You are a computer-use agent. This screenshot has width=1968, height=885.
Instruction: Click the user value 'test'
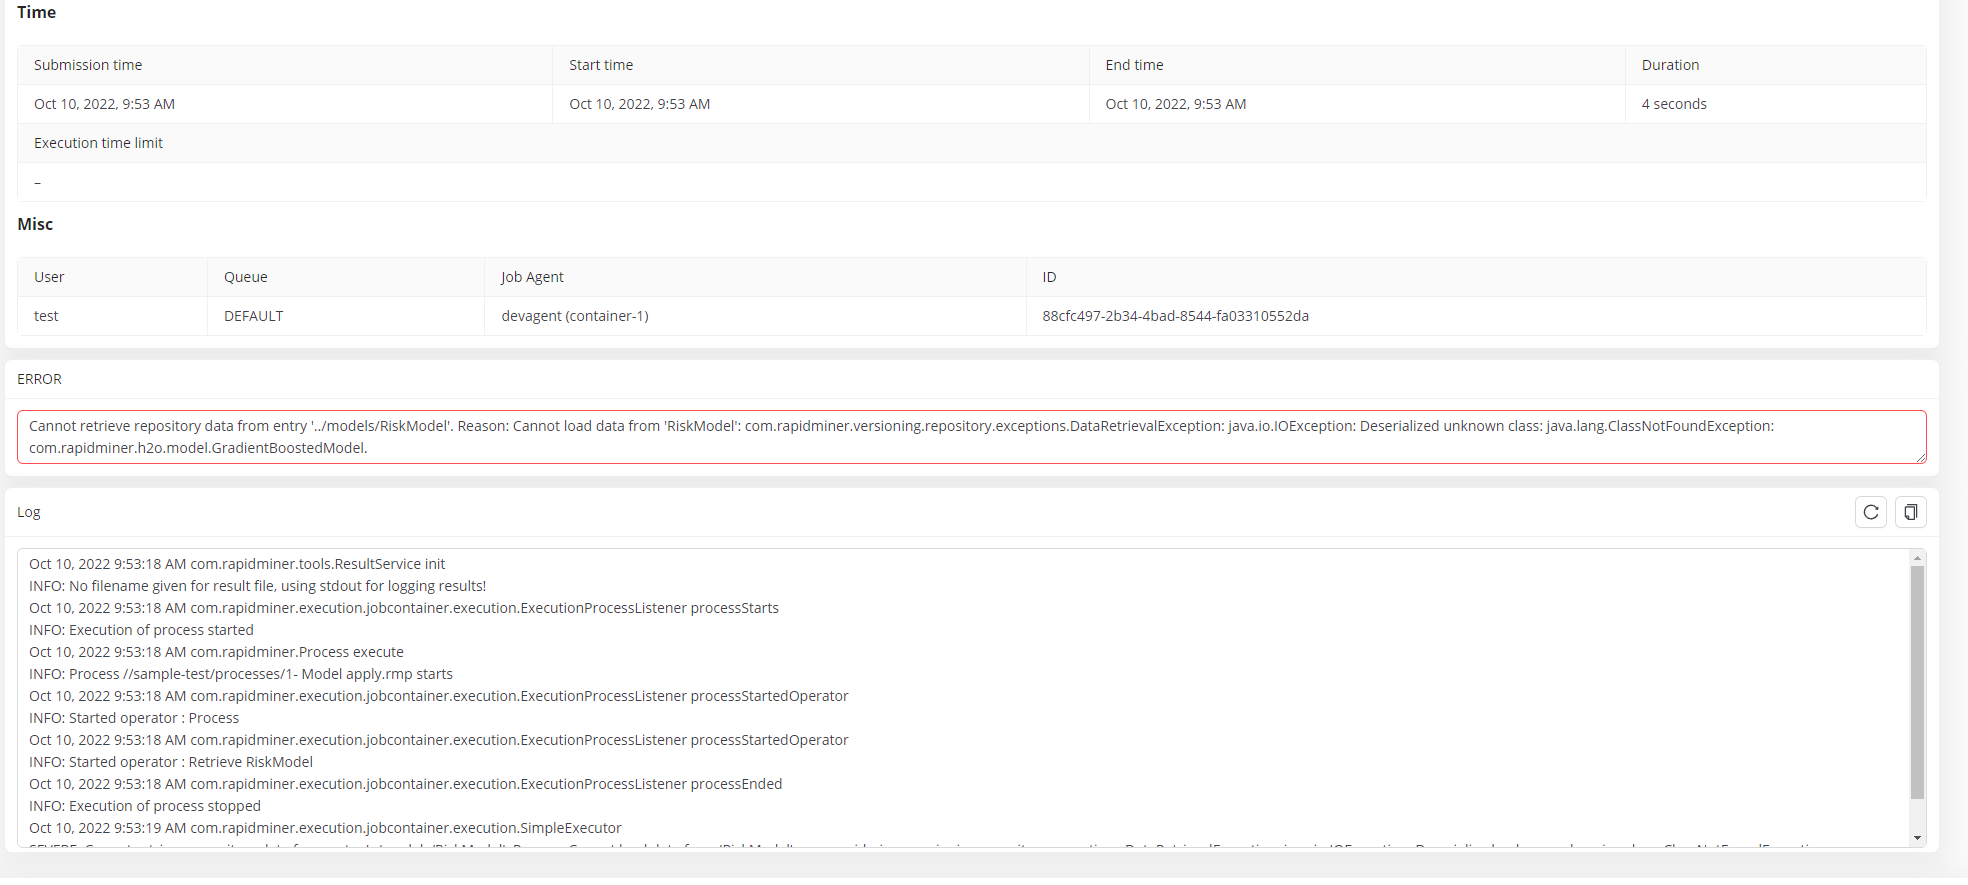click(46, 316)
